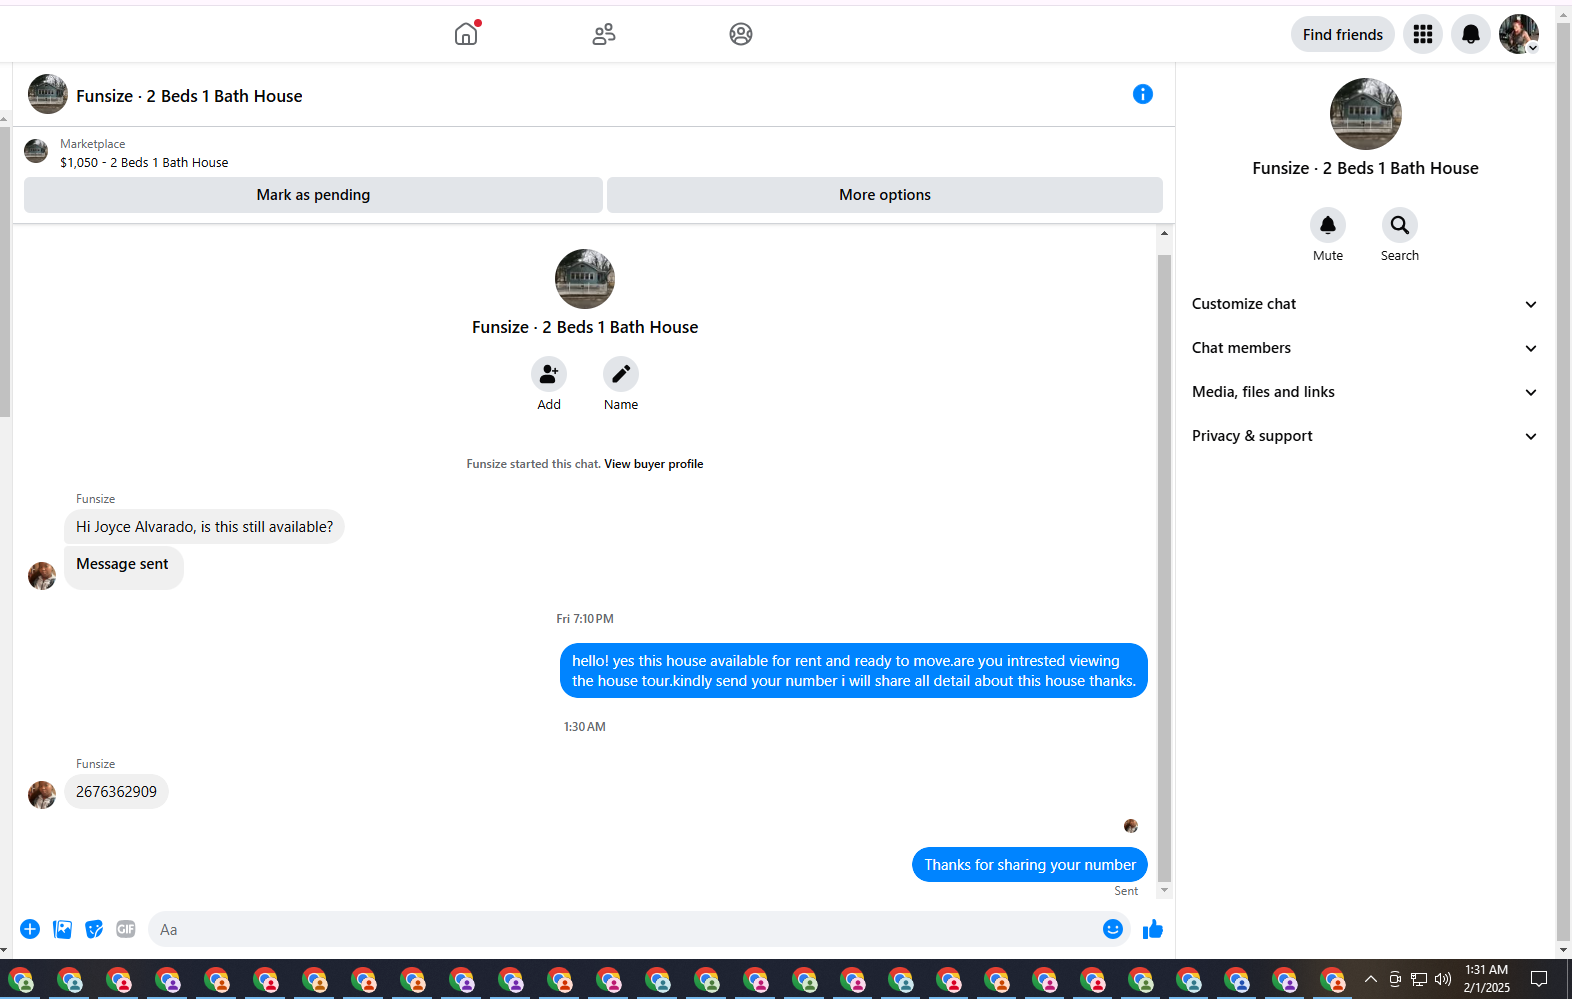Open the View buyer profile link
This screenshot has width=1572, height=999.
[x=653, y=464]
